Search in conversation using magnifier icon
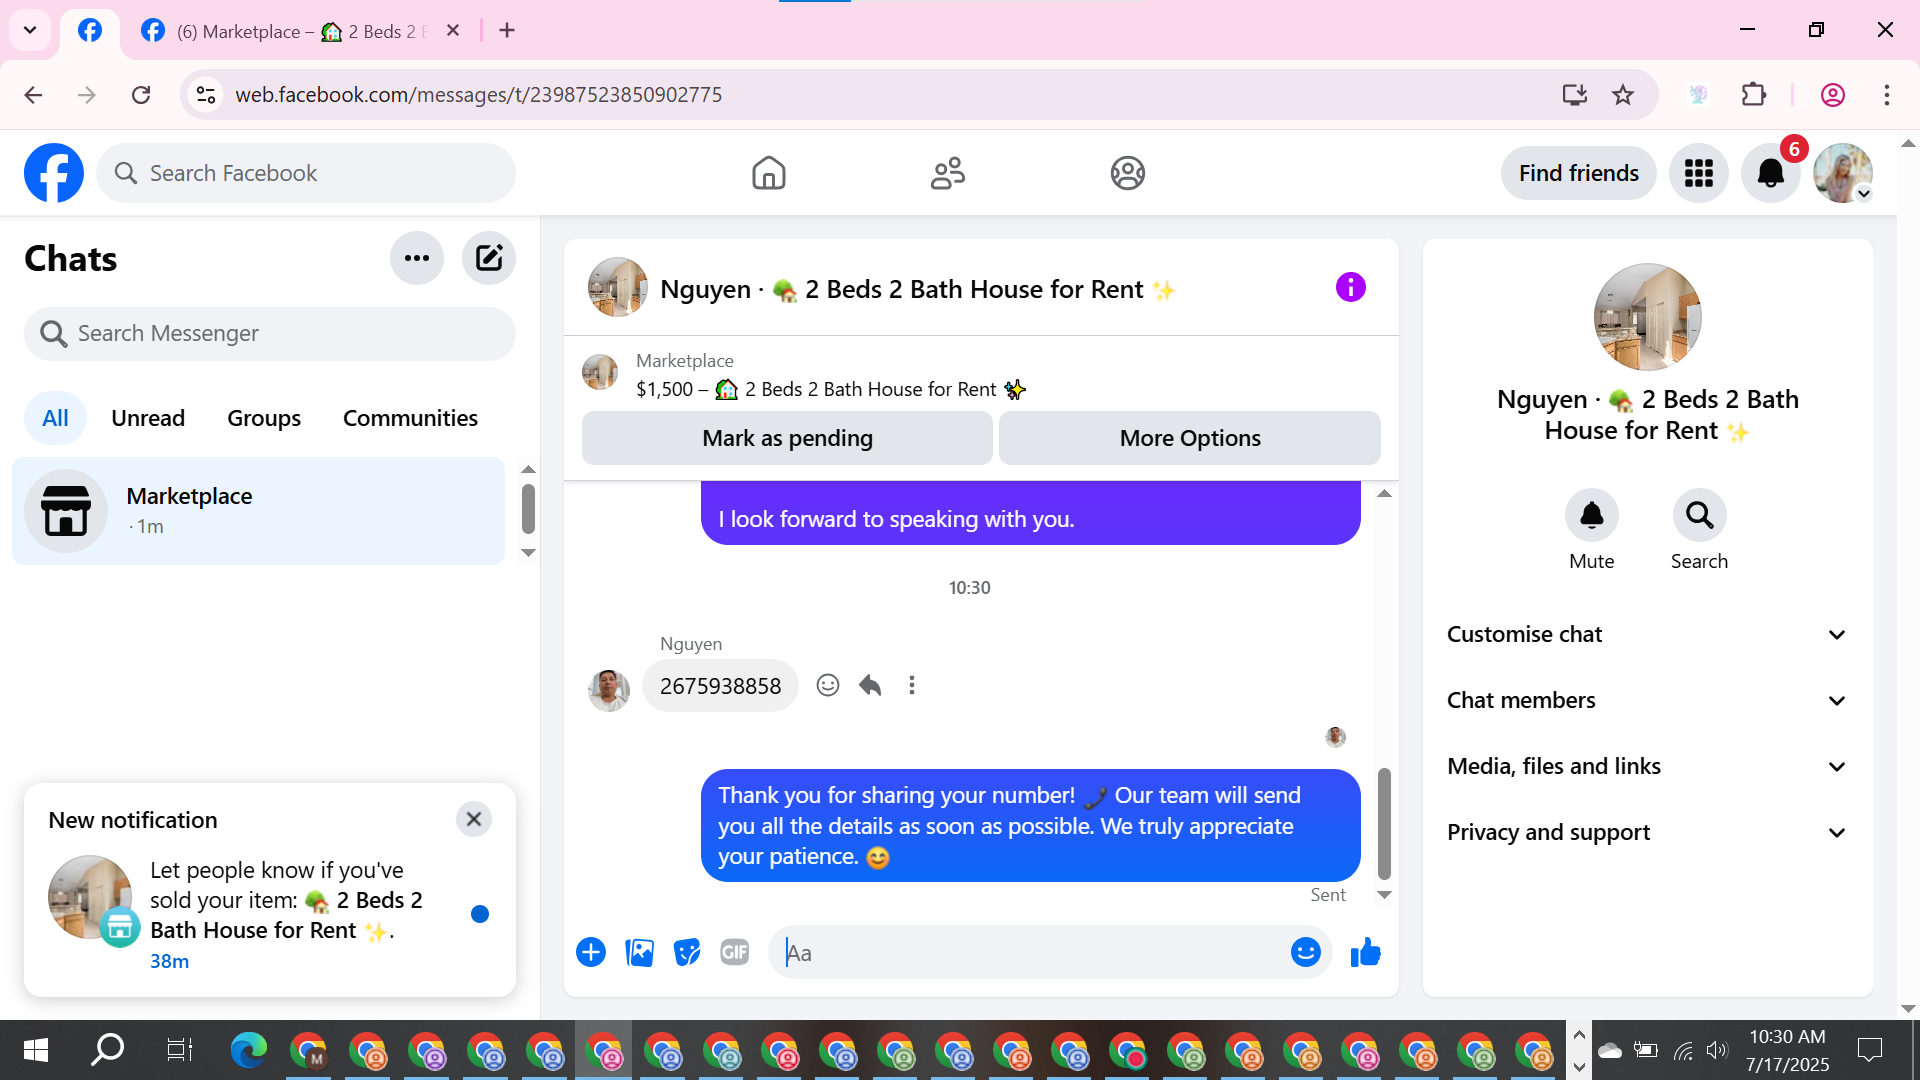Screen dimensions: 1920x1080 [x=1699, y=515]
